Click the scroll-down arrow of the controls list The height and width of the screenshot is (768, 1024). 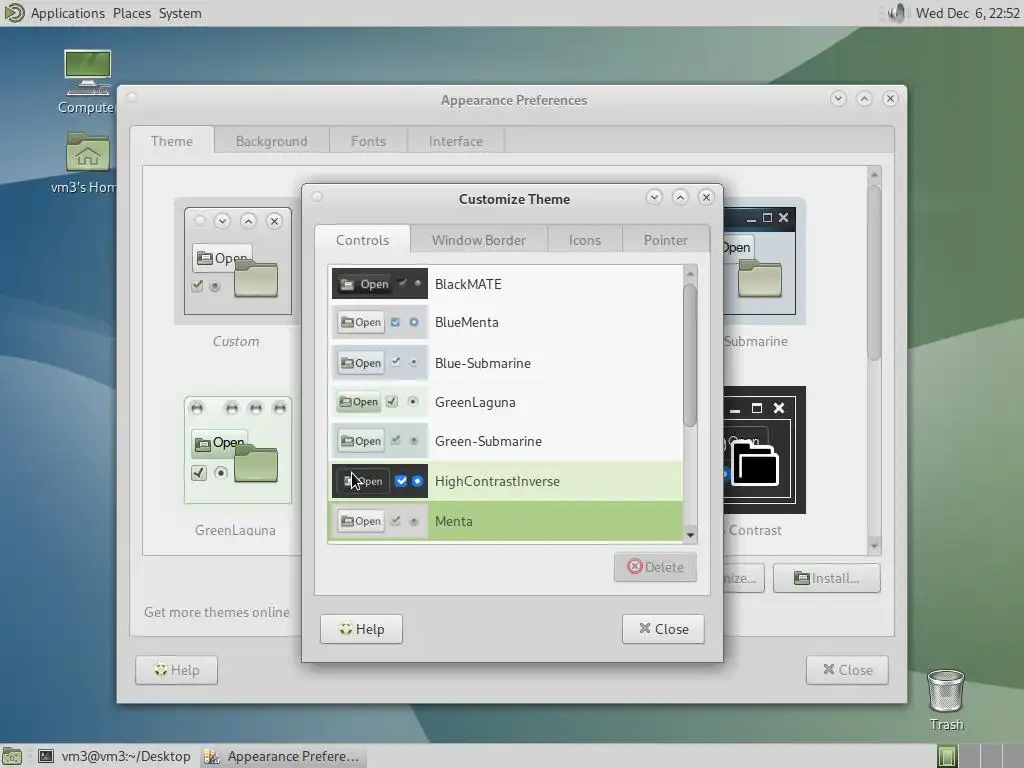point(690,536)
